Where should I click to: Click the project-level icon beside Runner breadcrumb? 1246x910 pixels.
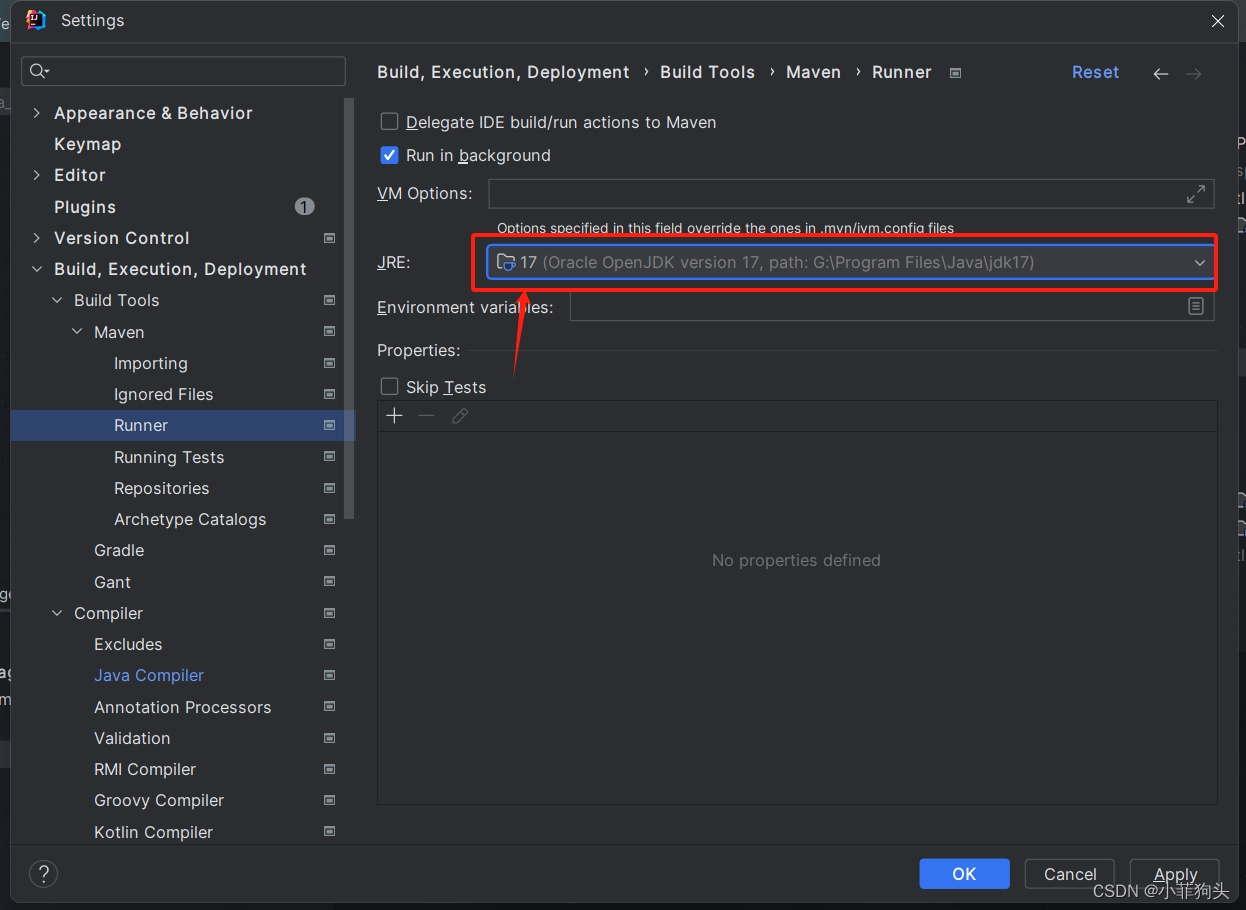click(x=955, y=73)
